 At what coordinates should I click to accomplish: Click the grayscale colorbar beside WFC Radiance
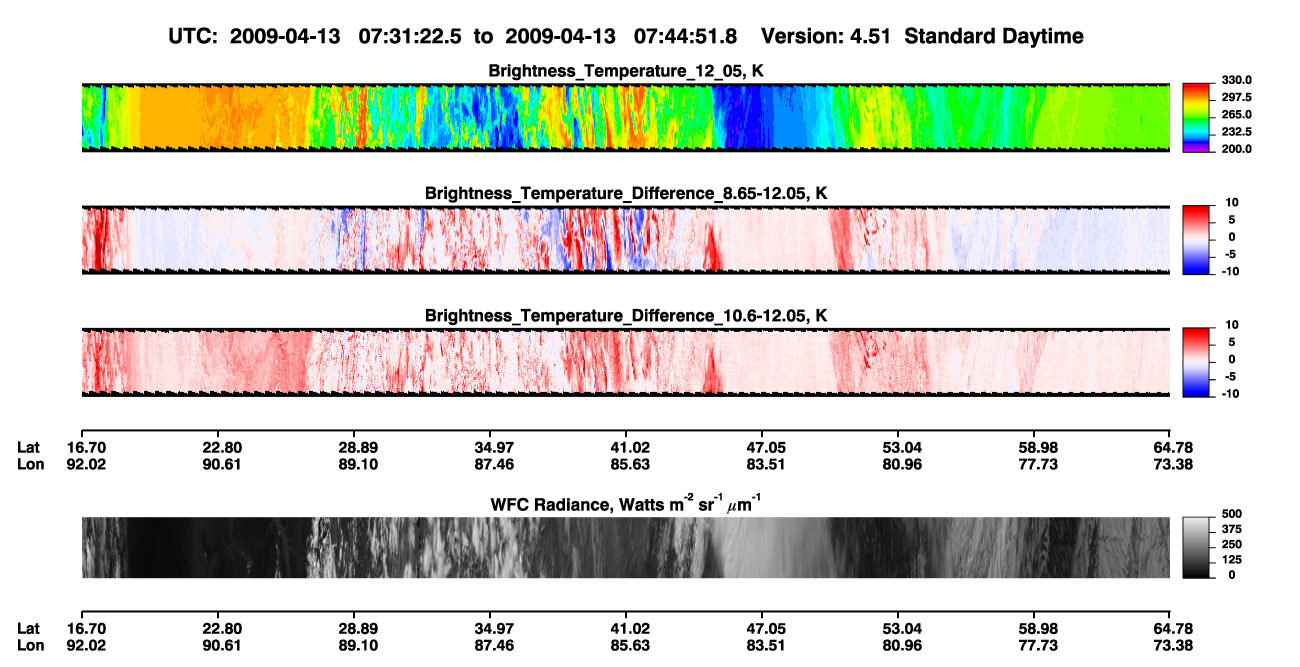(x=1197, y=547)
